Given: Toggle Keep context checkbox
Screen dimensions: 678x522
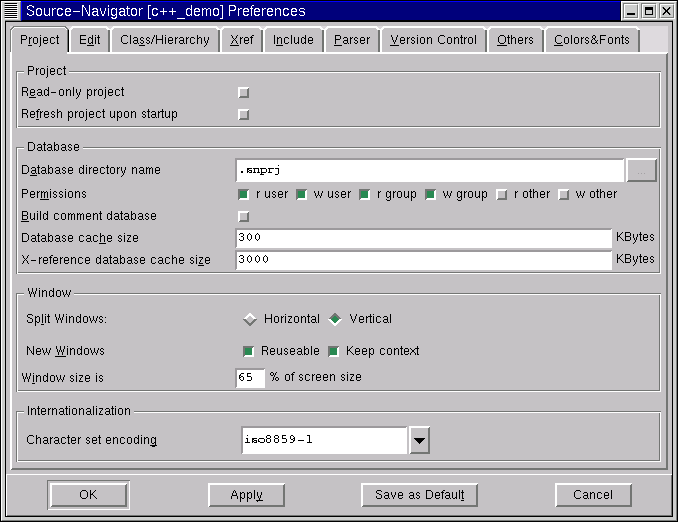Looking at the screenshot, I should [333, 351].
